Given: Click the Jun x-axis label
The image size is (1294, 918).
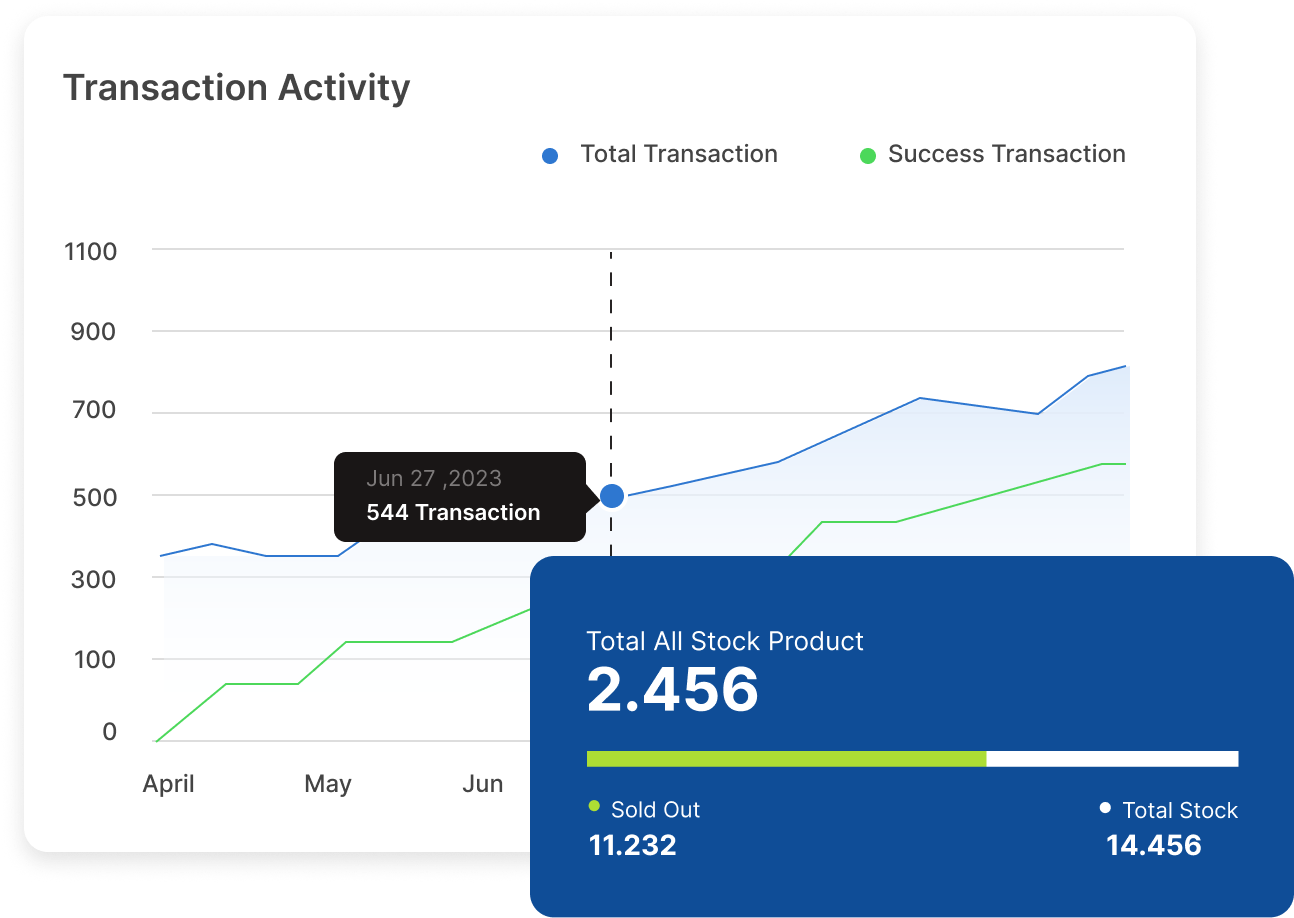Looking at the screenshot, I should (482, 784).
